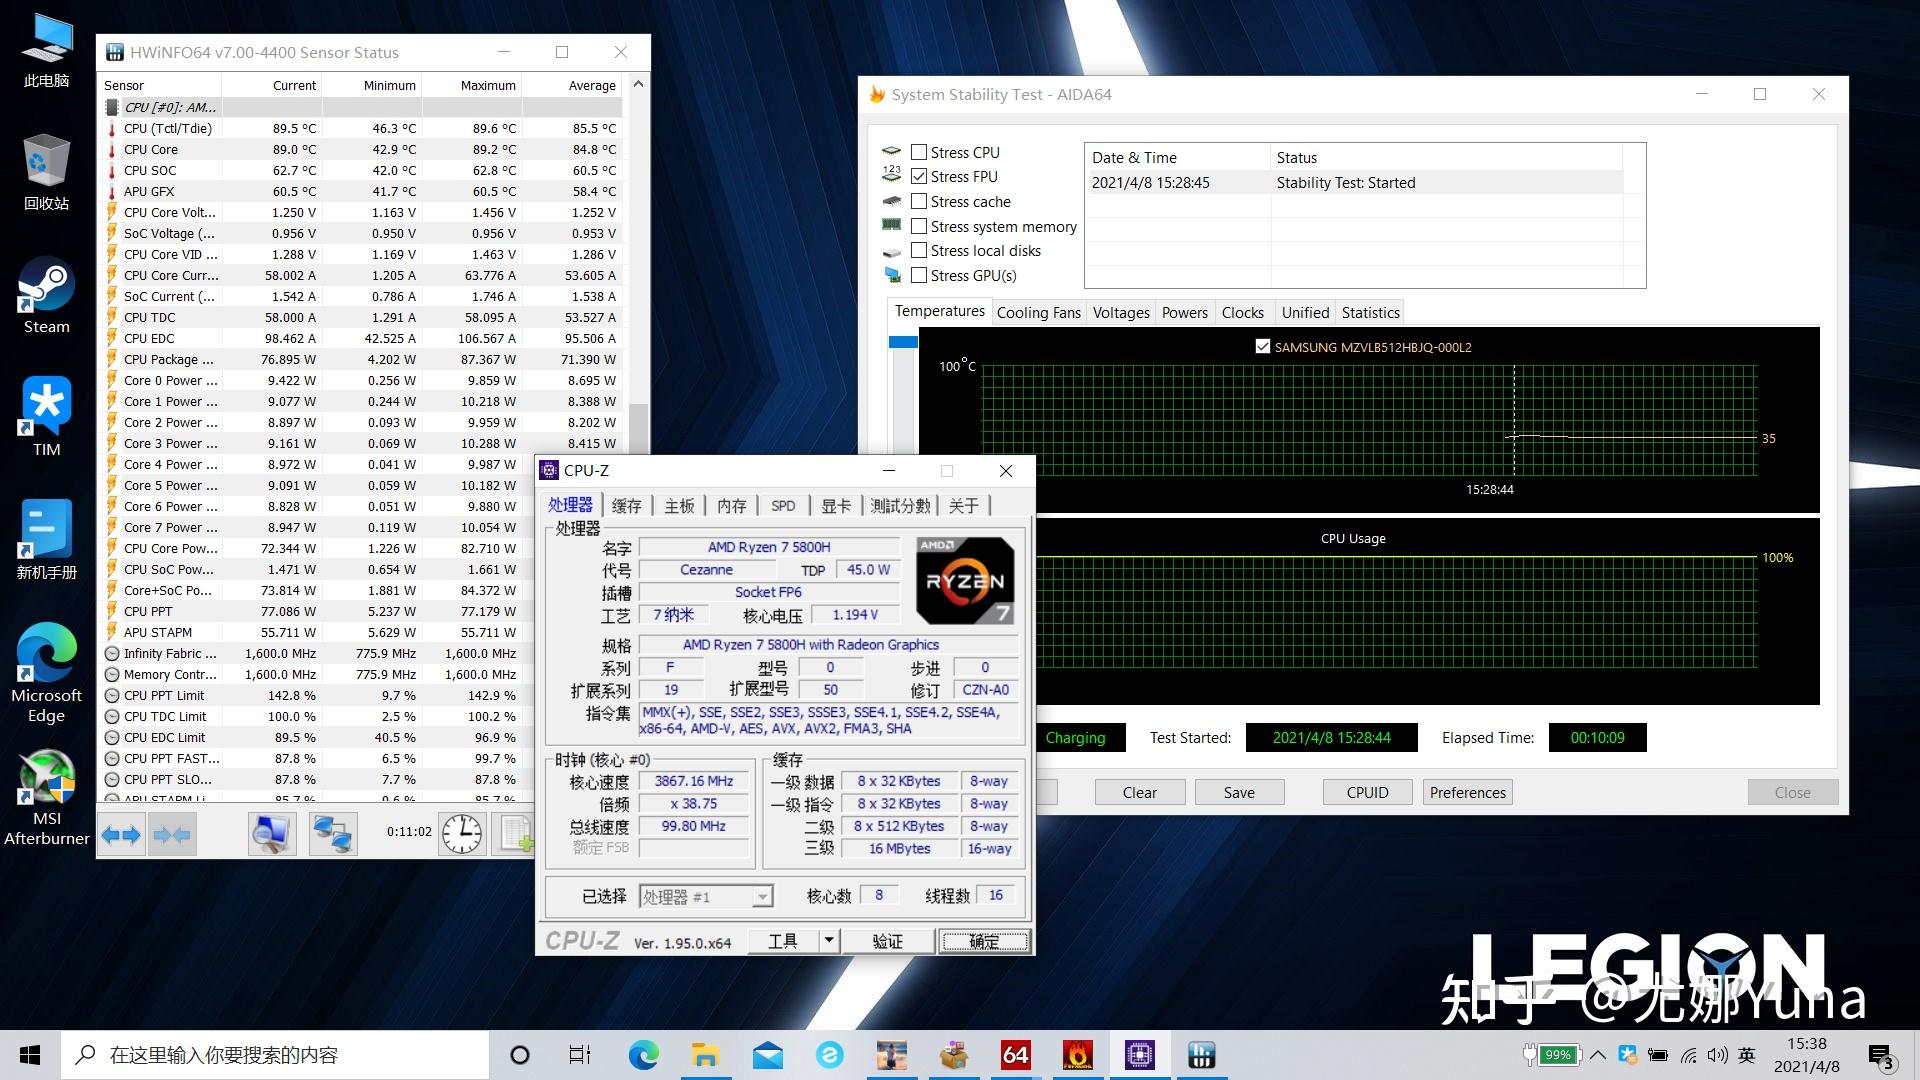Enable the Stress local disks checkbox
Viewport: 1920px width, 1080px height.
point(919,251)
